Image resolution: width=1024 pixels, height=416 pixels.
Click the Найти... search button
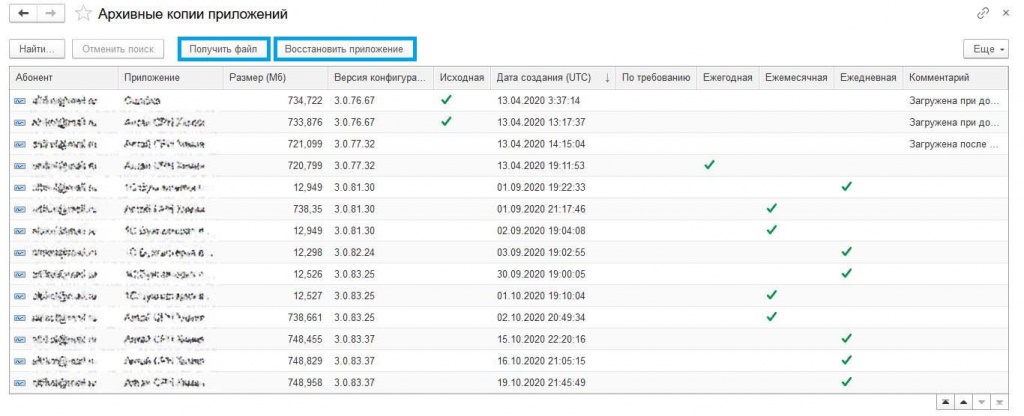(38, 49)
